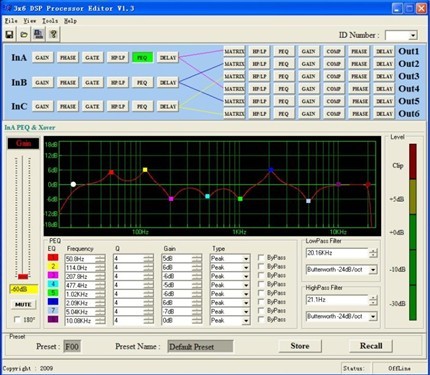430x375 pixels.
Task: Click the device connect computer toolbar icon
Action: [39, 34]
